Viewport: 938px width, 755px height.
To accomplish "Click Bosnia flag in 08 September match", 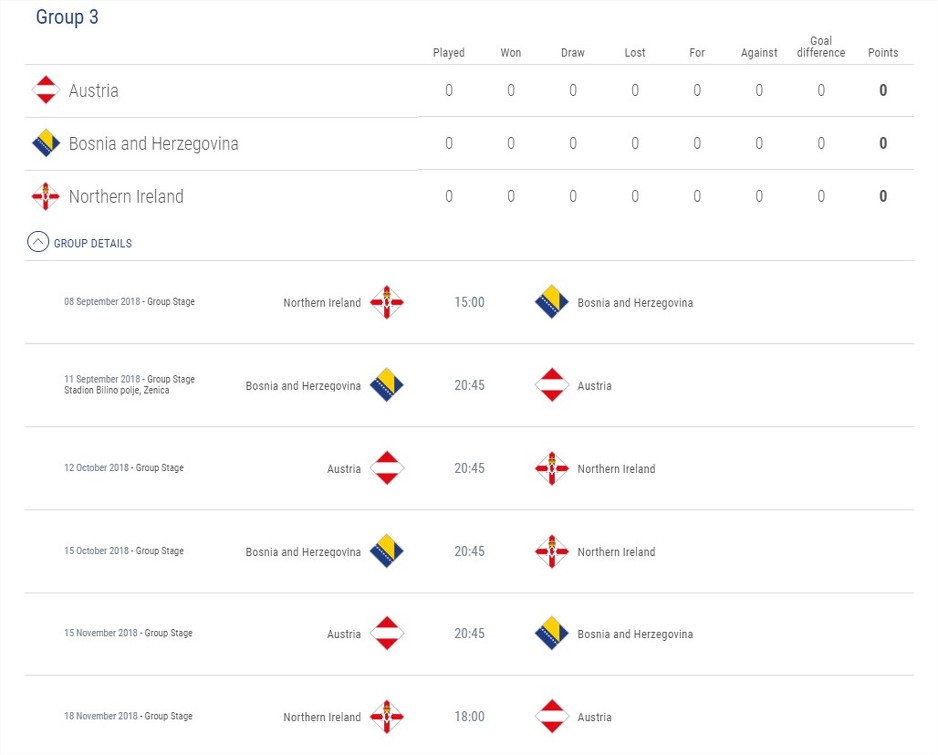I will pyautogui.click(x=552, y=302).
